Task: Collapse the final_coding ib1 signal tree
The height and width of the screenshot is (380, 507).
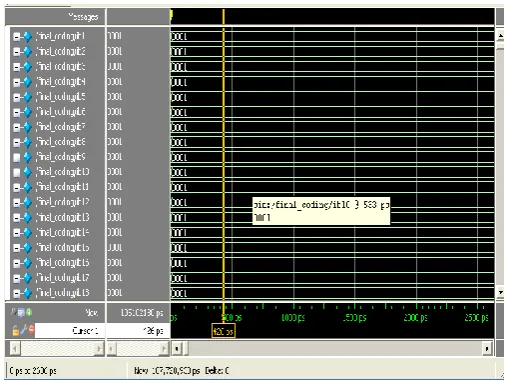Action: tap(17, 37)
